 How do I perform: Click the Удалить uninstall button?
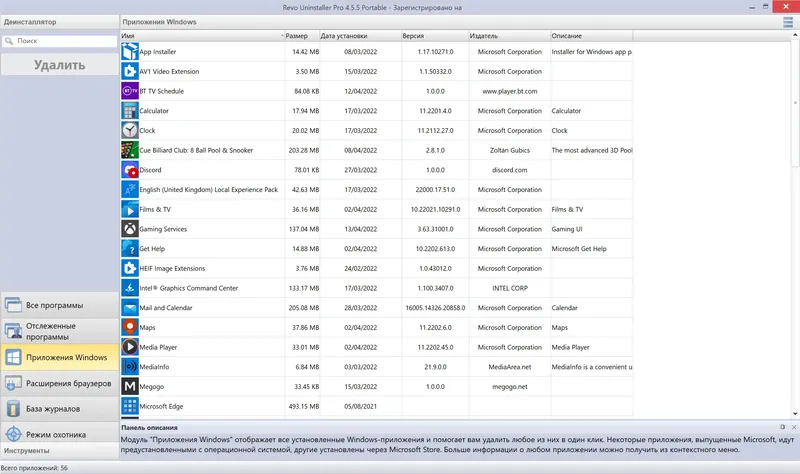click(60, 65)
